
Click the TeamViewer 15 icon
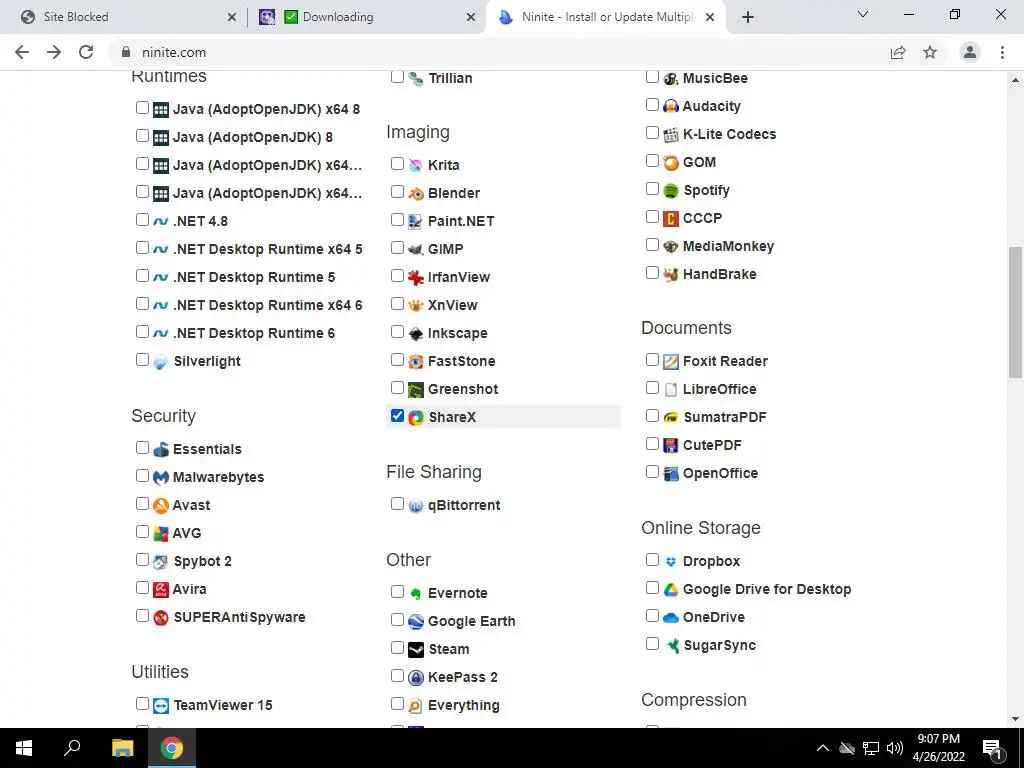click(x=161, y=705)
